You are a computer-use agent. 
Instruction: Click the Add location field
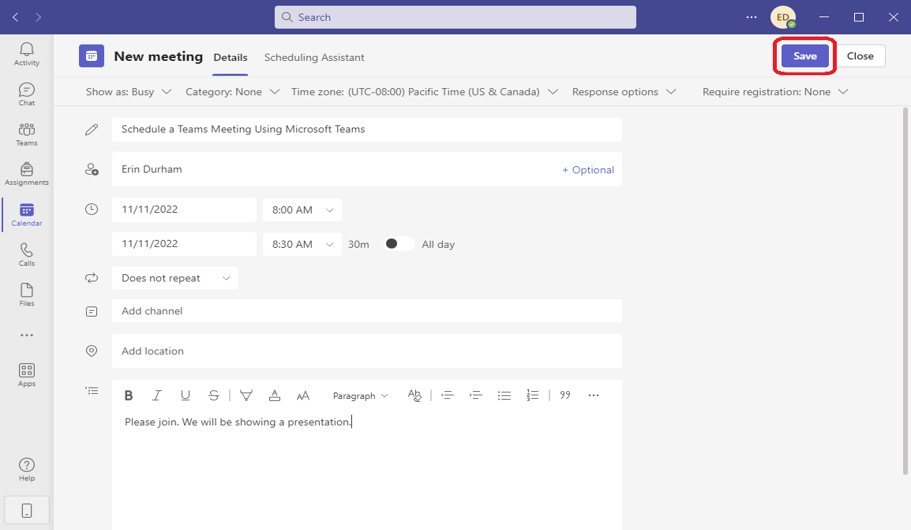367,351
